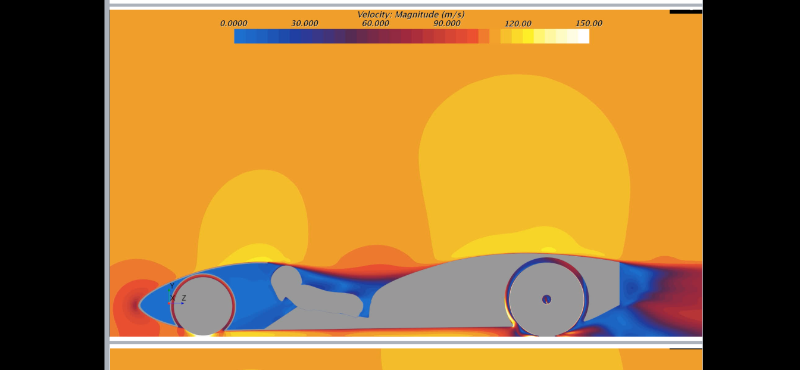
Task: Click the lower viewport below the divider
Action: [x=406, y=360]
